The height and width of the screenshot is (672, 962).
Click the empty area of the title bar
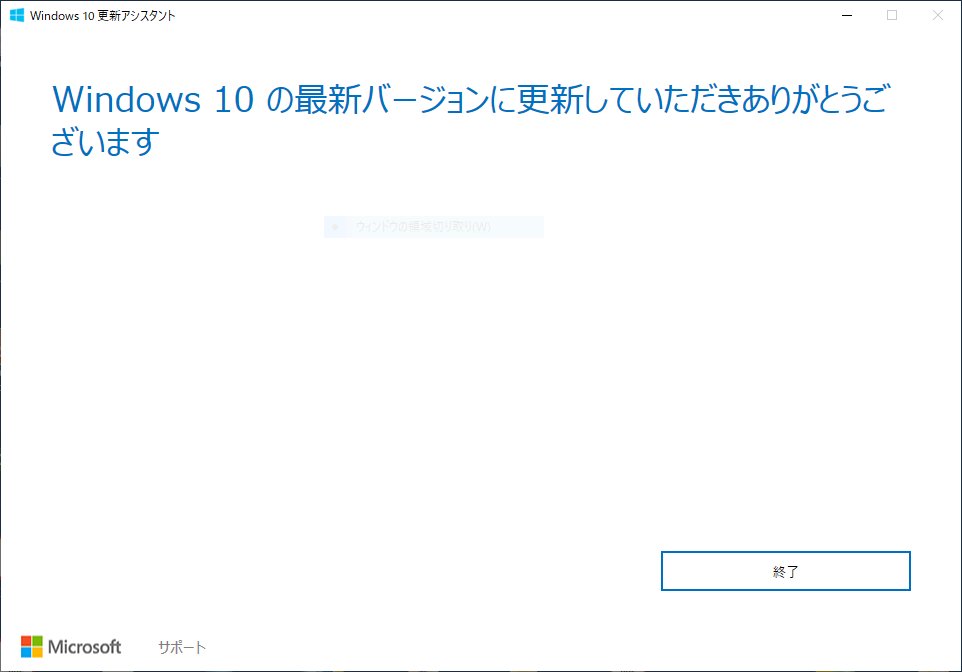click(500, 15)
